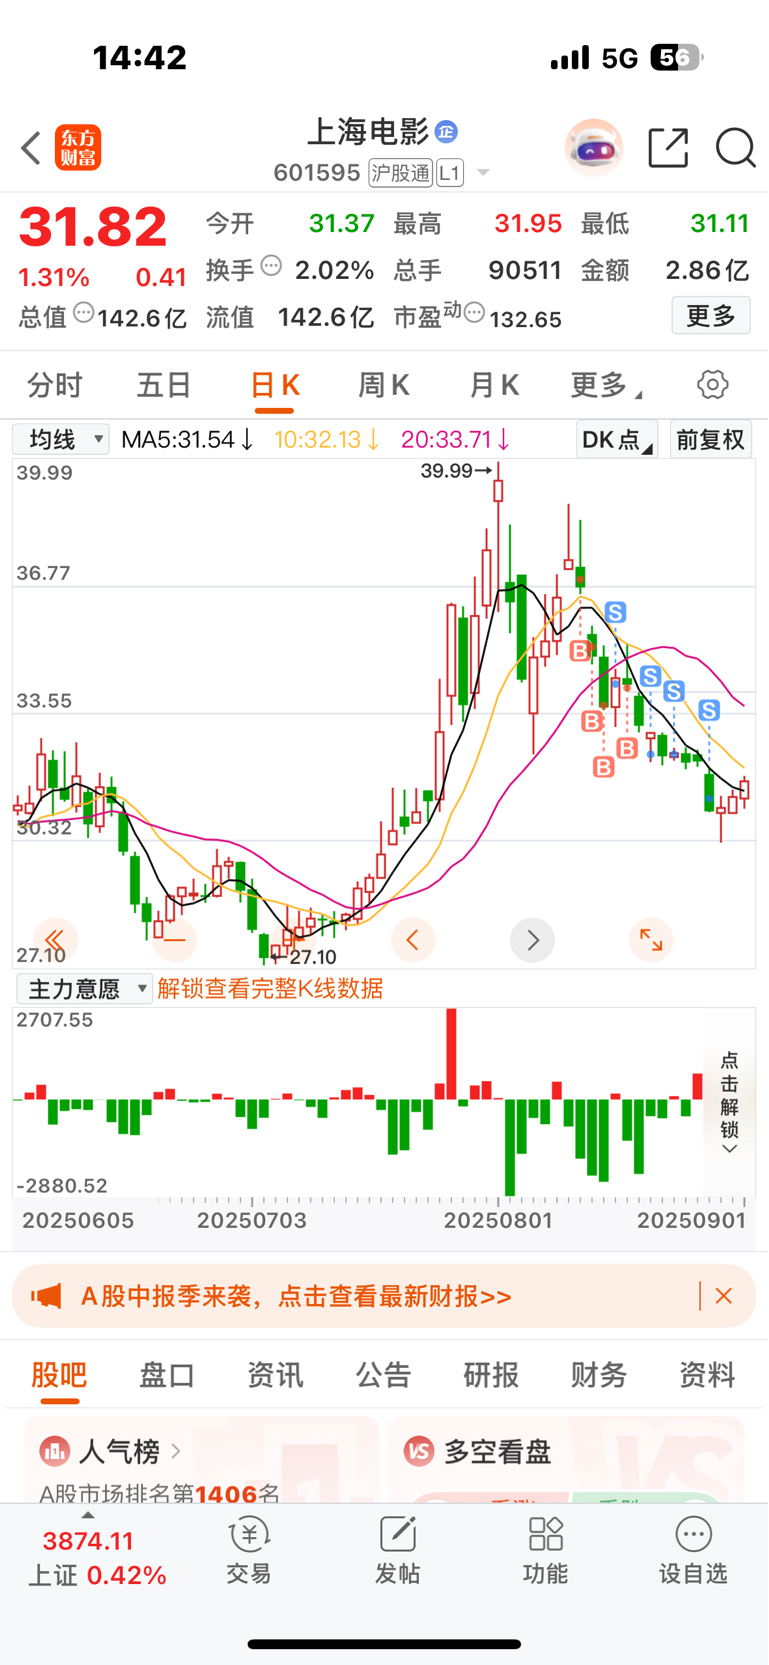Switch to the 公告 tab

pos(383,1375)
